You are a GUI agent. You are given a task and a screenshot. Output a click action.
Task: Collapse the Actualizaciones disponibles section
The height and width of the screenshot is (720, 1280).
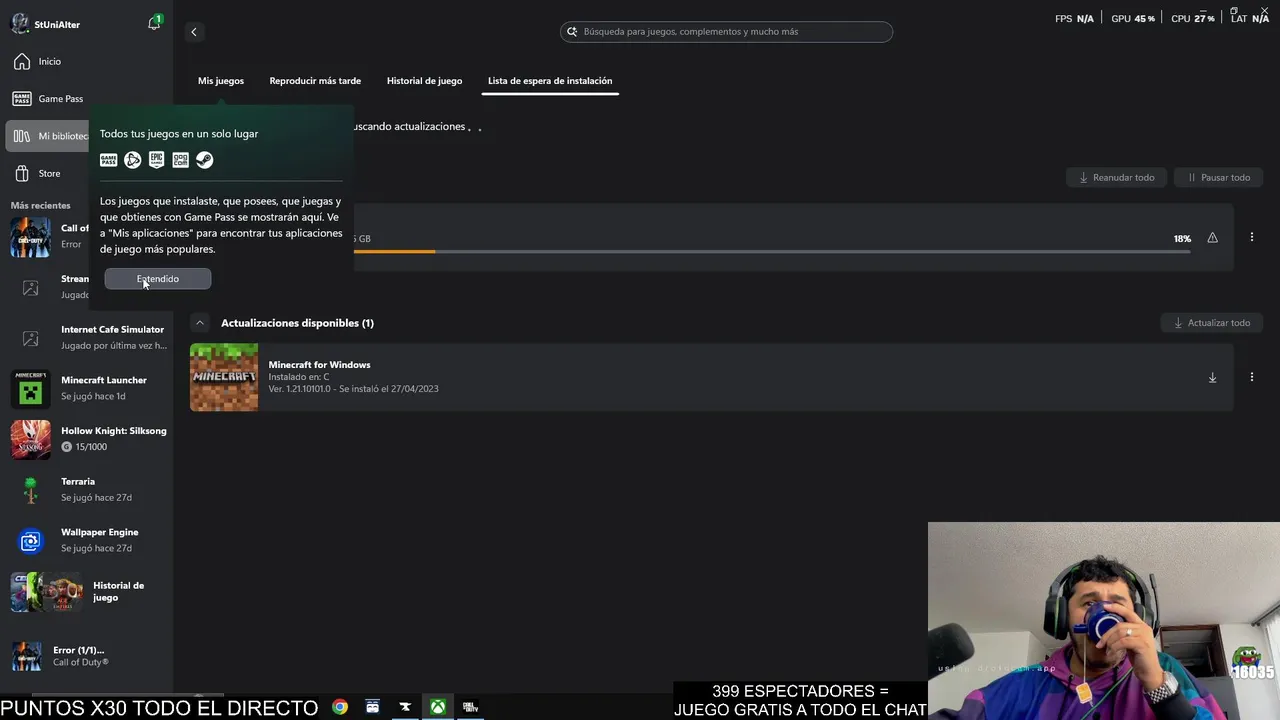click(x=200, y=323)
